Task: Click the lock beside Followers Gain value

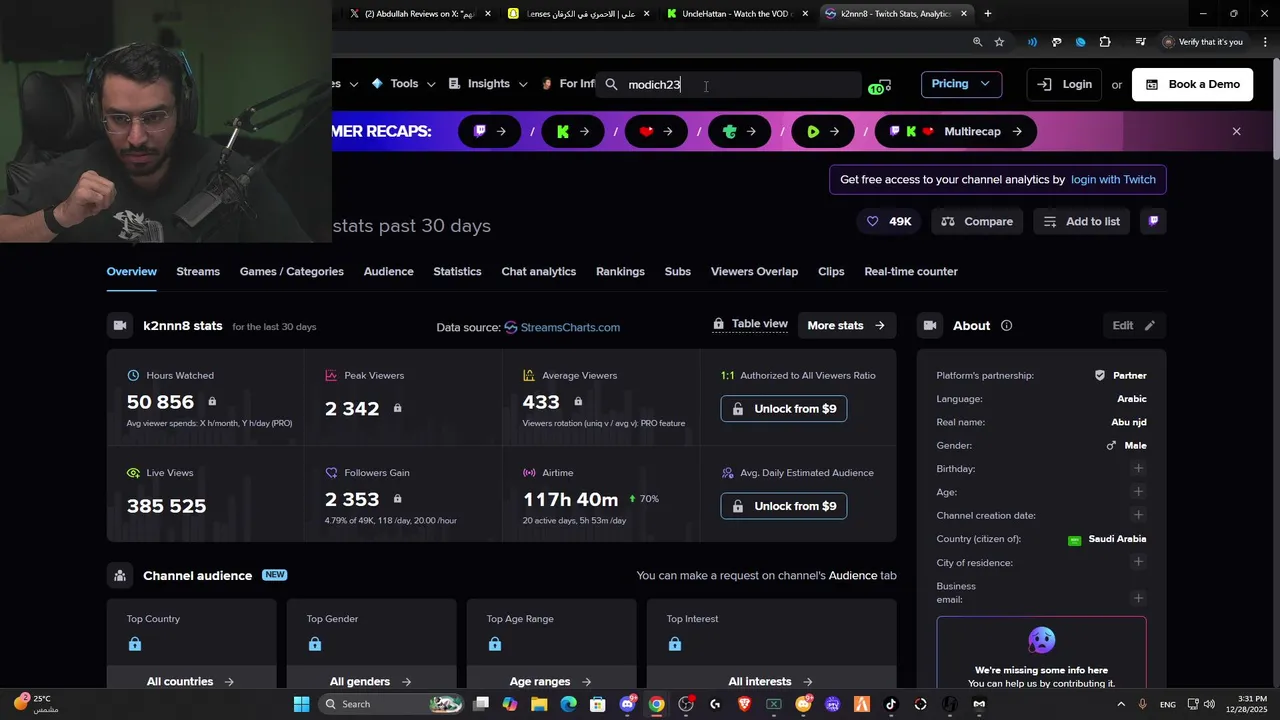Action: click(397, 498)
